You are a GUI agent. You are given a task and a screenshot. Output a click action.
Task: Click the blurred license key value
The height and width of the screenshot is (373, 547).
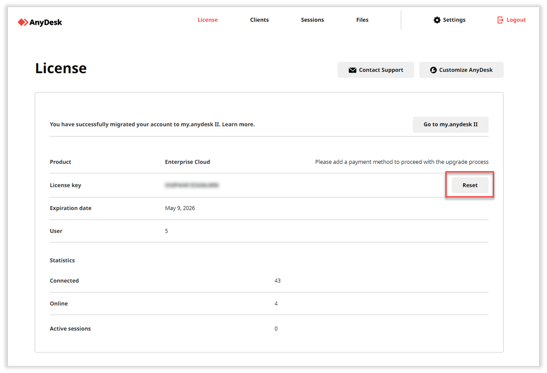point(192,185)
